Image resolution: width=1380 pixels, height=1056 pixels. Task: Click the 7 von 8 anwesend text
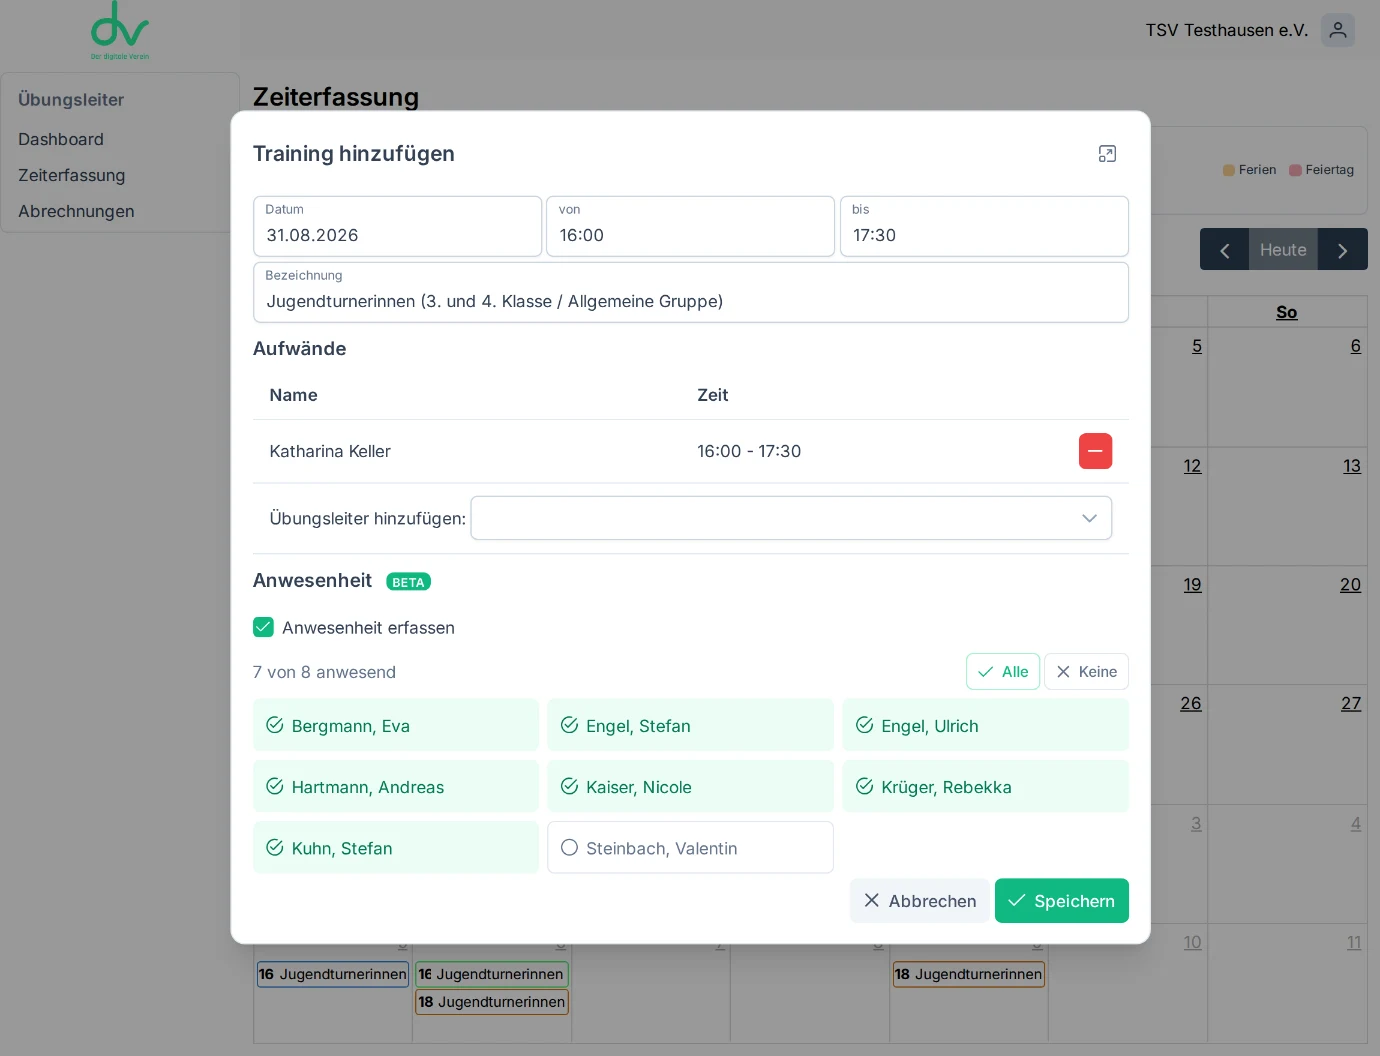(324, 672)
